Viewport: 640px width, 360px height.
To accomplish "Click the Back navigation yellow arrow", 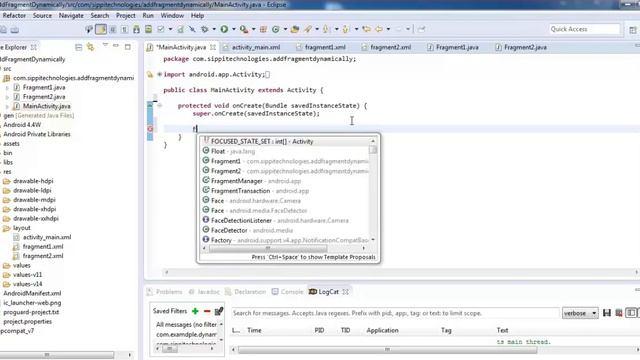I will tap(379, 29).
